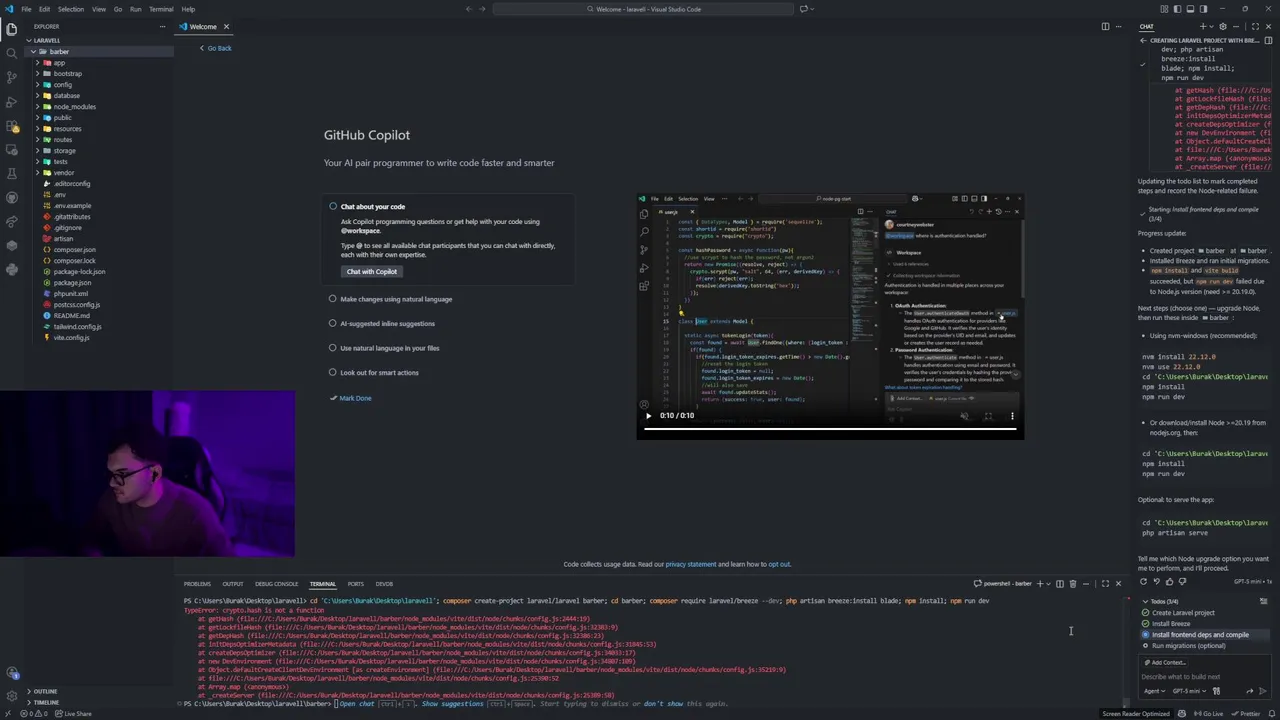The image size is (1280, 720).
Task: Open Remote Explorer view in activity bar
Action: (12, 150)
